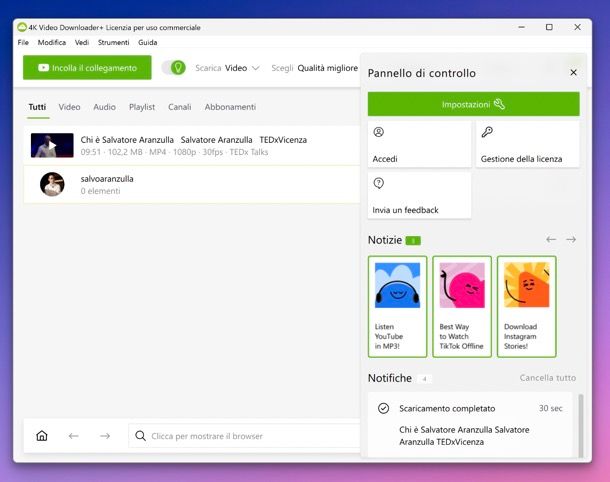
Task: Click the browser back arrow
Action: click(74, 436)
